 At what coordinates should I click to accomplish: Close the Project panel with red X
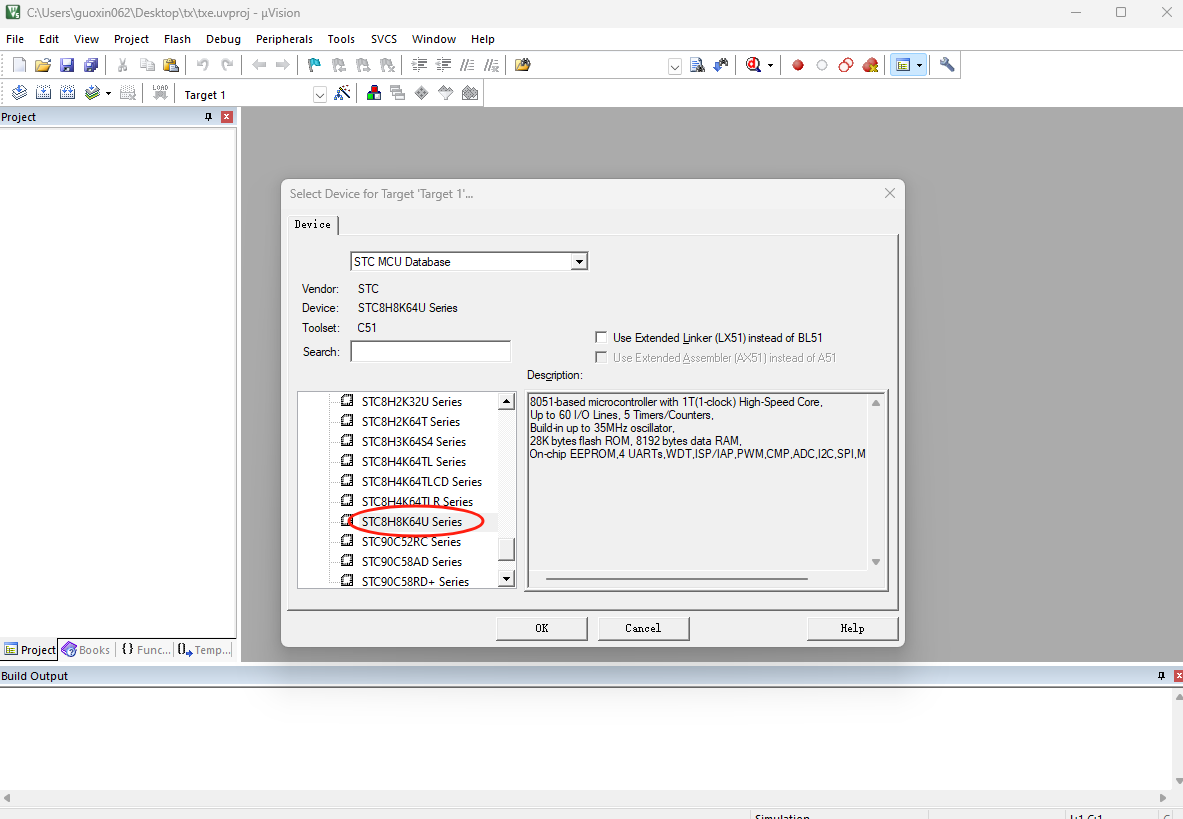[226, 117]
